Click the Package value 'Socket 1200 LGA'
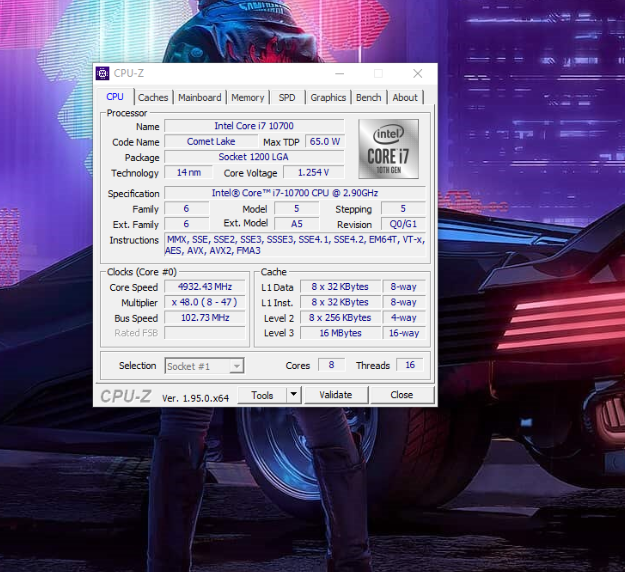 tap(254, 157)
